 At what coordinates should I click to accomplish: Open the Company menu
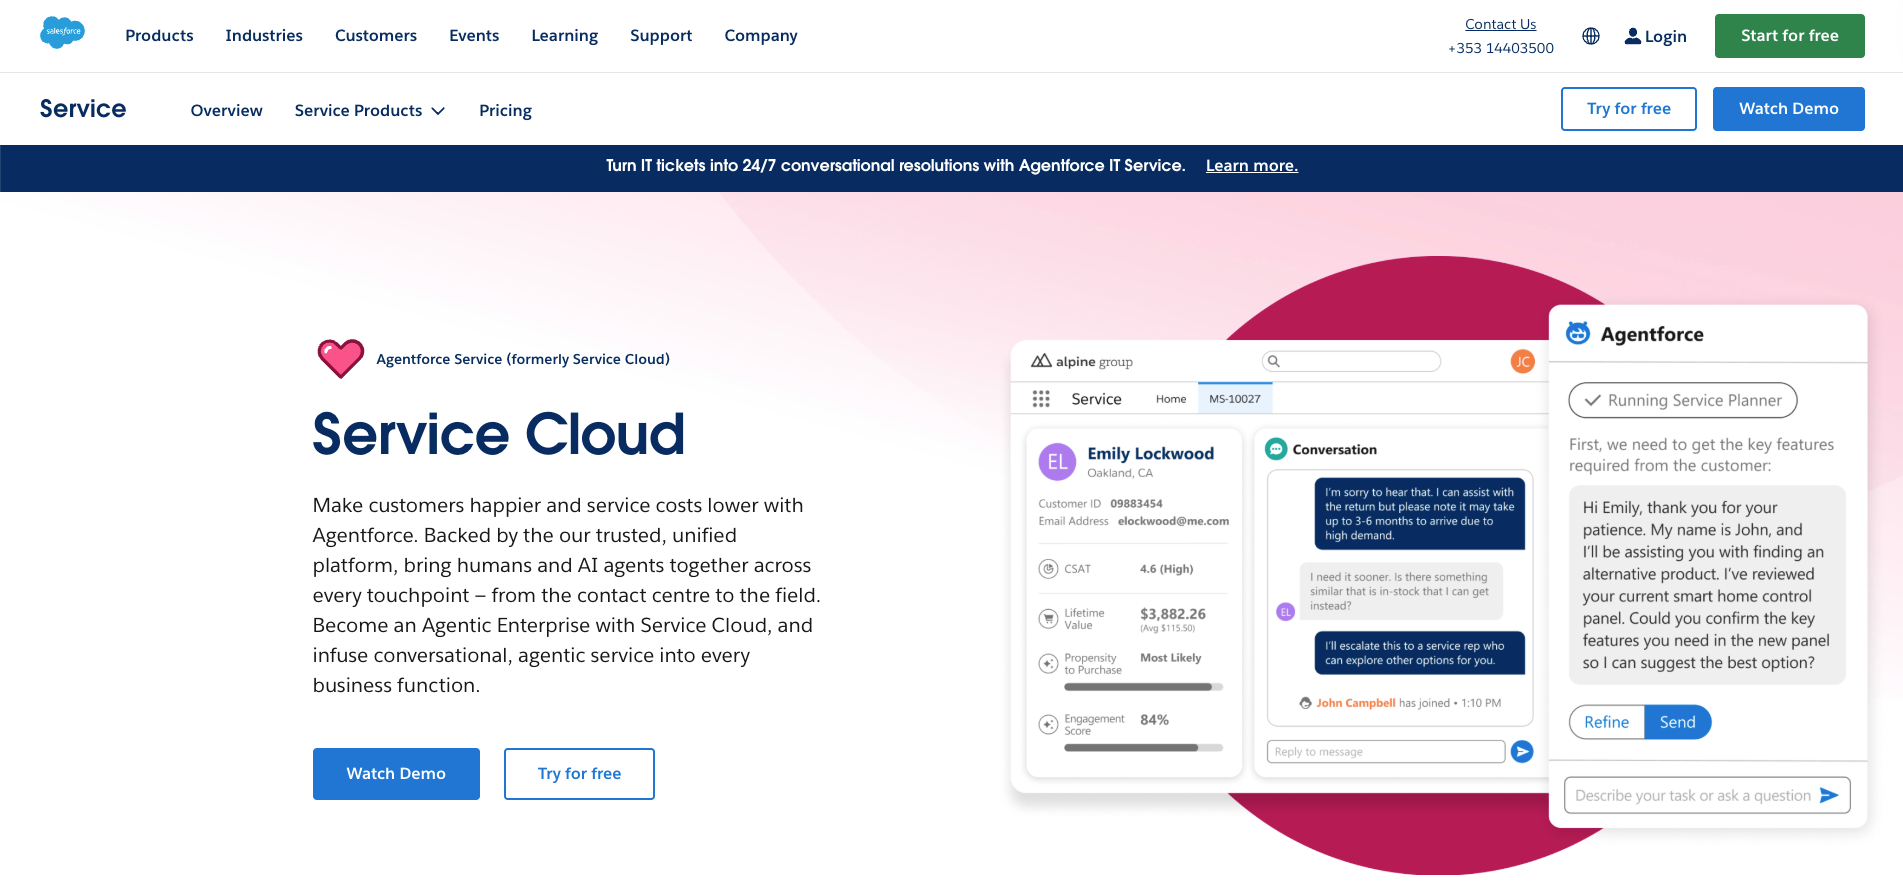click(761, 36)
